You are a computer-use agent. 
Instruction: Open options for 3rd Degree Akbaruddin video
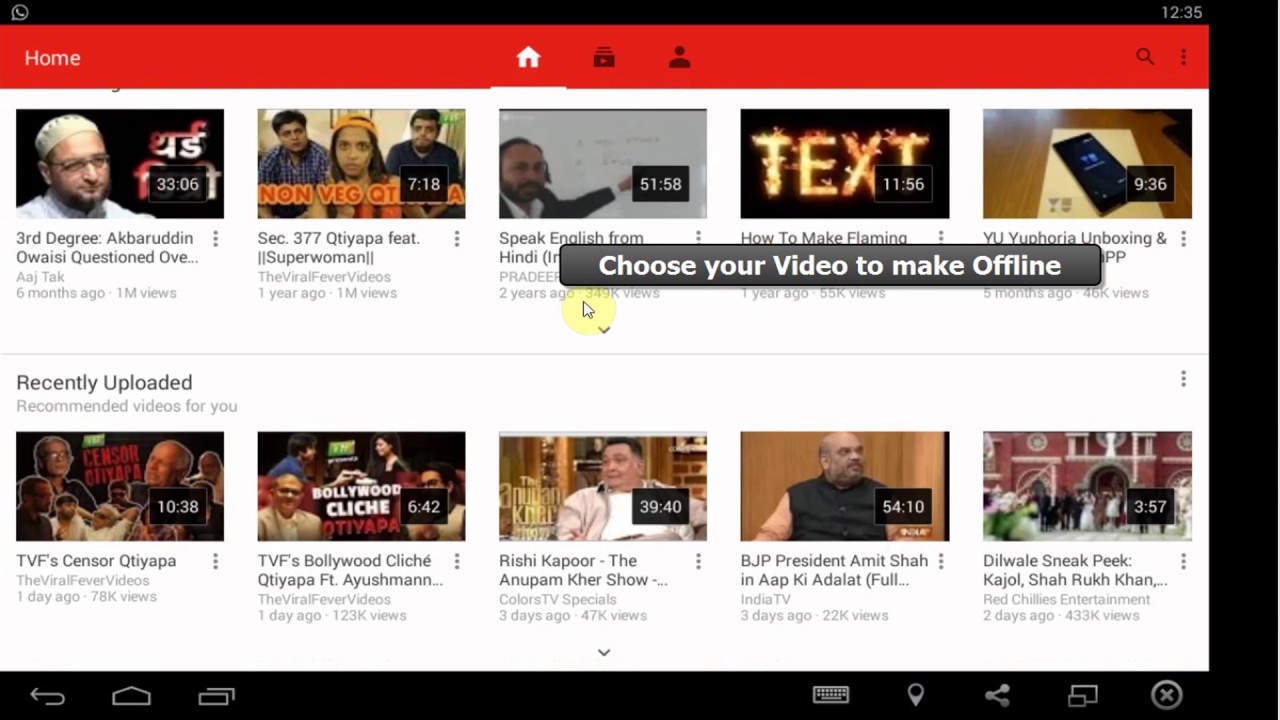click(x=215, y=239)
